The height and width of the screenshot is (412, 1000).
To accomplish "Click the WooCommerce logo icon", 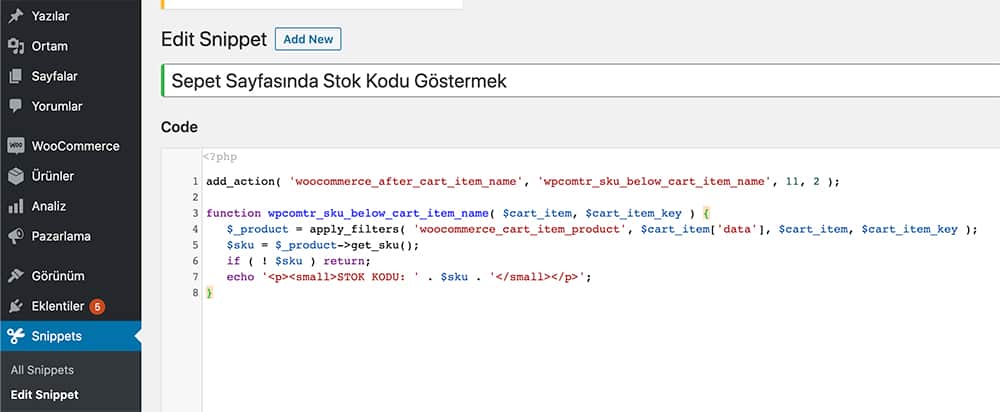I will coord(16,146).
